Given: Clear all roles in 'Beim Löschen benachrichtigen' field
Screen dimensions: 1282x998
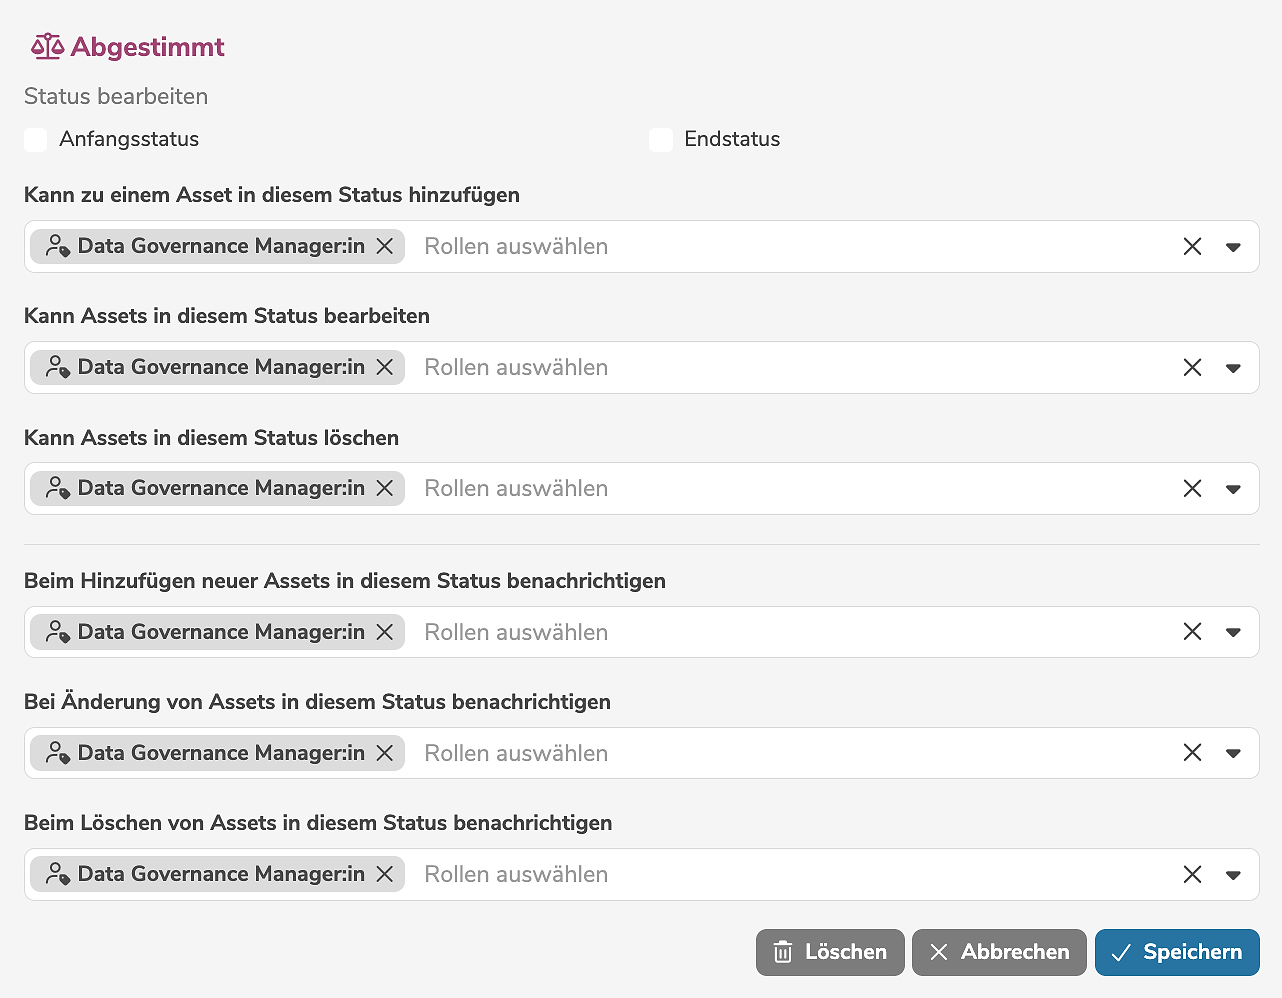Looking at the screenshot, I should click(1192, 874).
